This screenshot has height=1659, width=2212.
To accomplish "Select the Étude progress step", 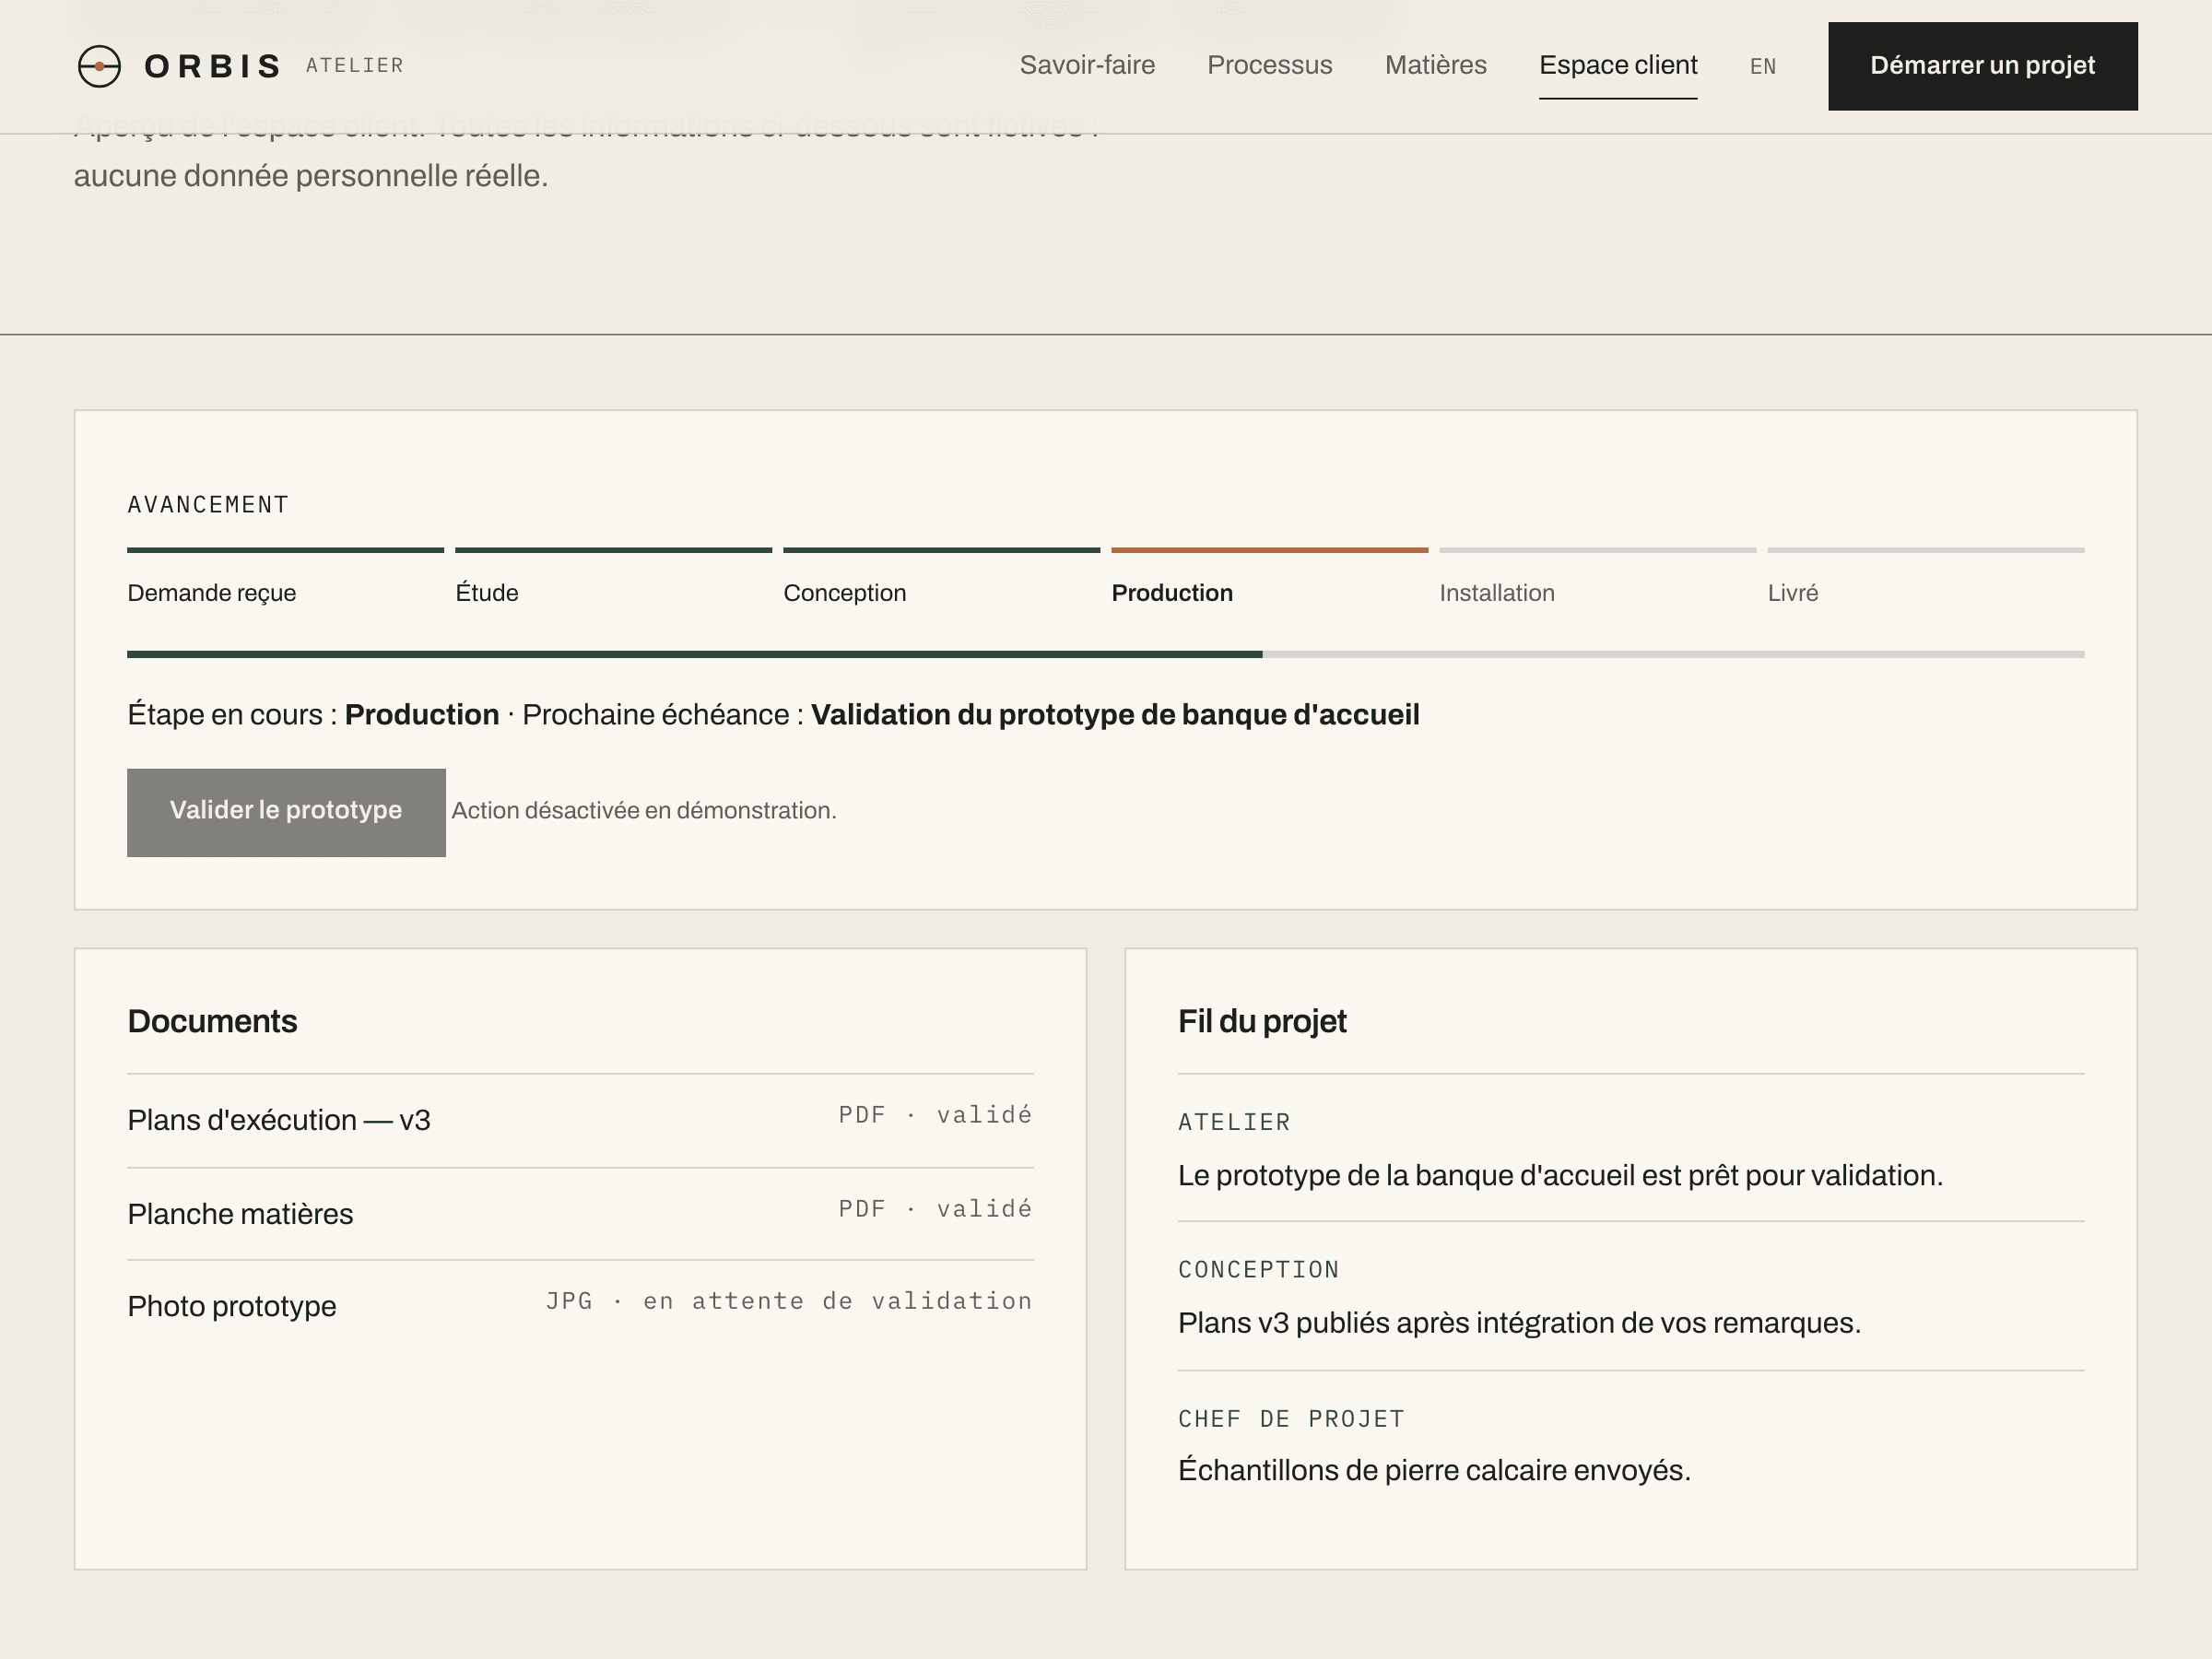I will pos(613,577).
